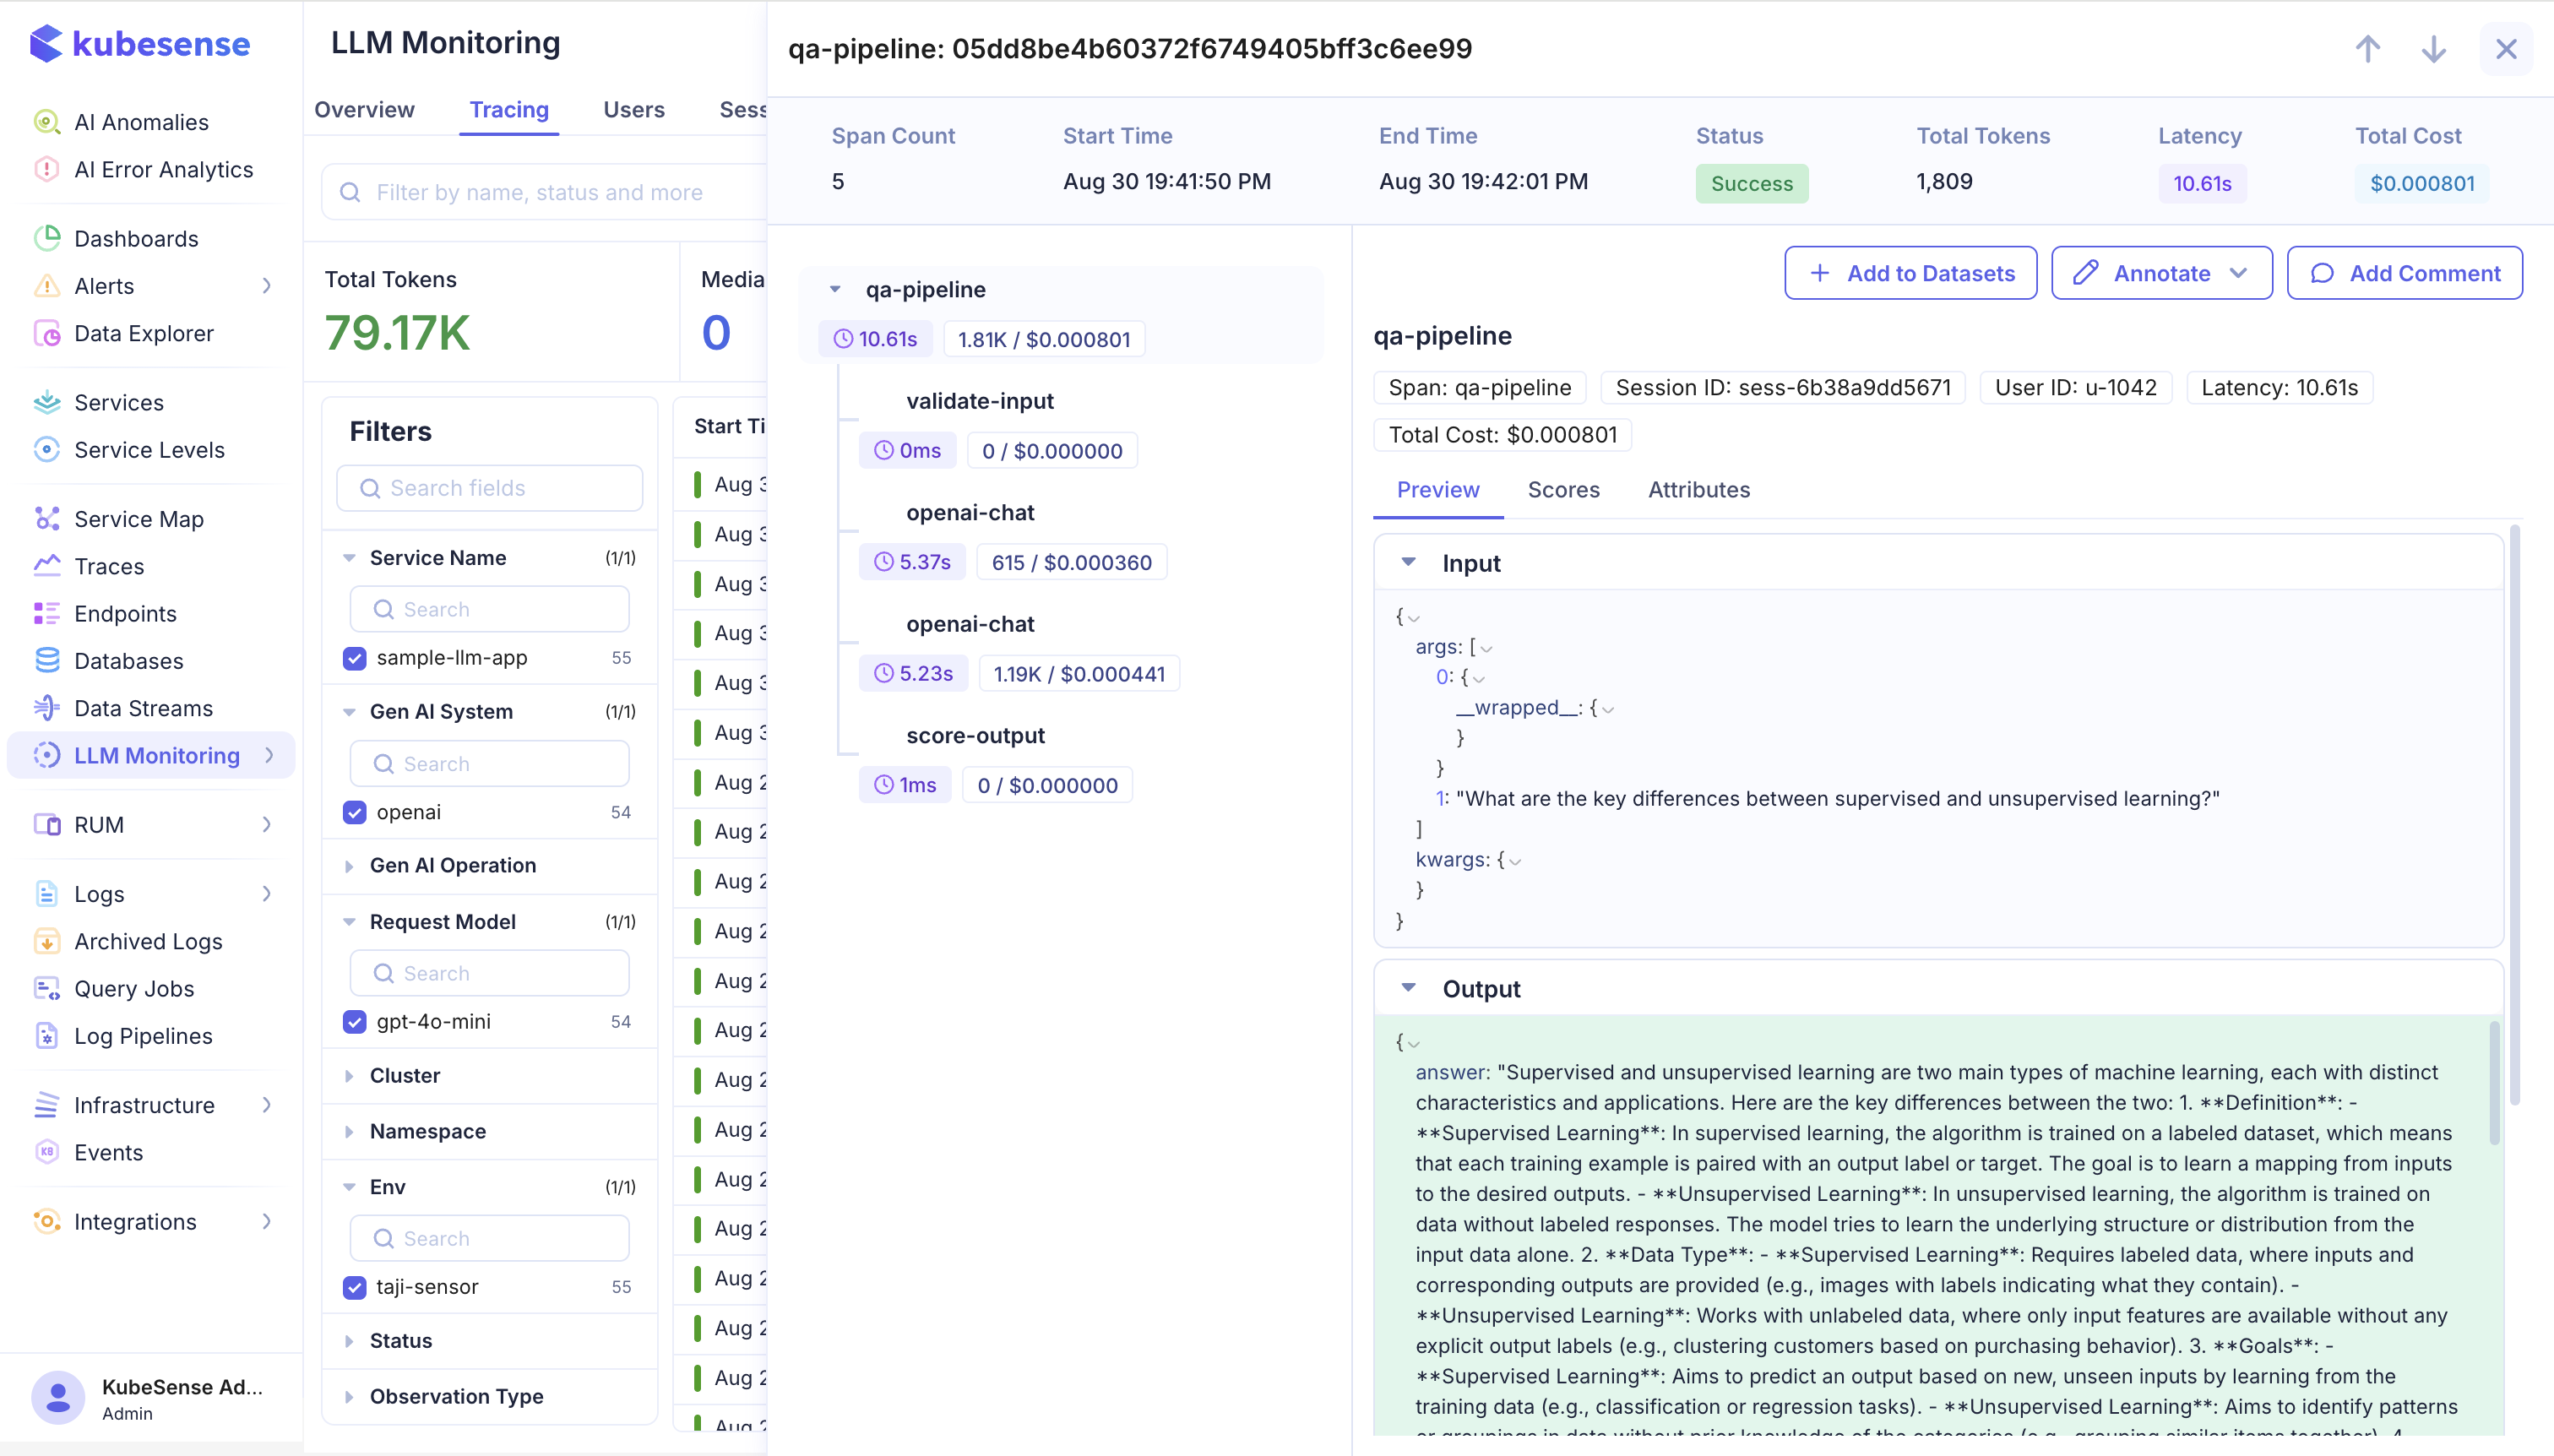This screenshot has height=1456, width=2554.
Task: Click the kubesense logo
Action: pos(140,44)
